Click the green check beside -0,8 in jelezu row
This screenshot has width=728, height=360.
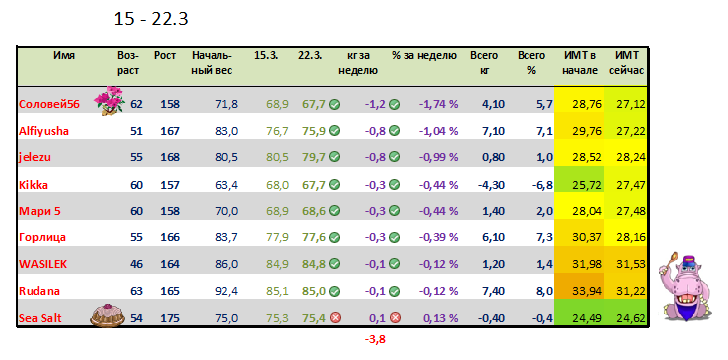[x=395, y=157]
